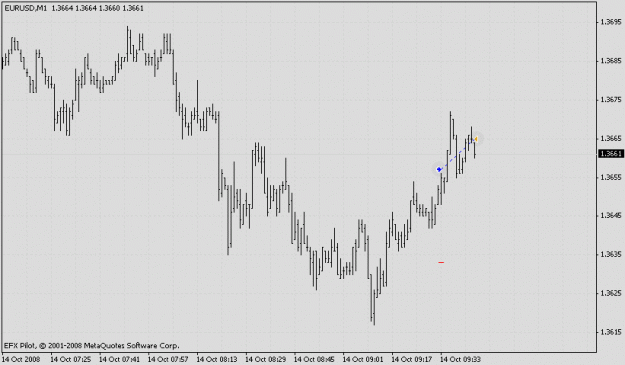Click price axis label 1.3625
Image resolution: width=625 pixels, height=365 pixels.
tap(611, 293)
